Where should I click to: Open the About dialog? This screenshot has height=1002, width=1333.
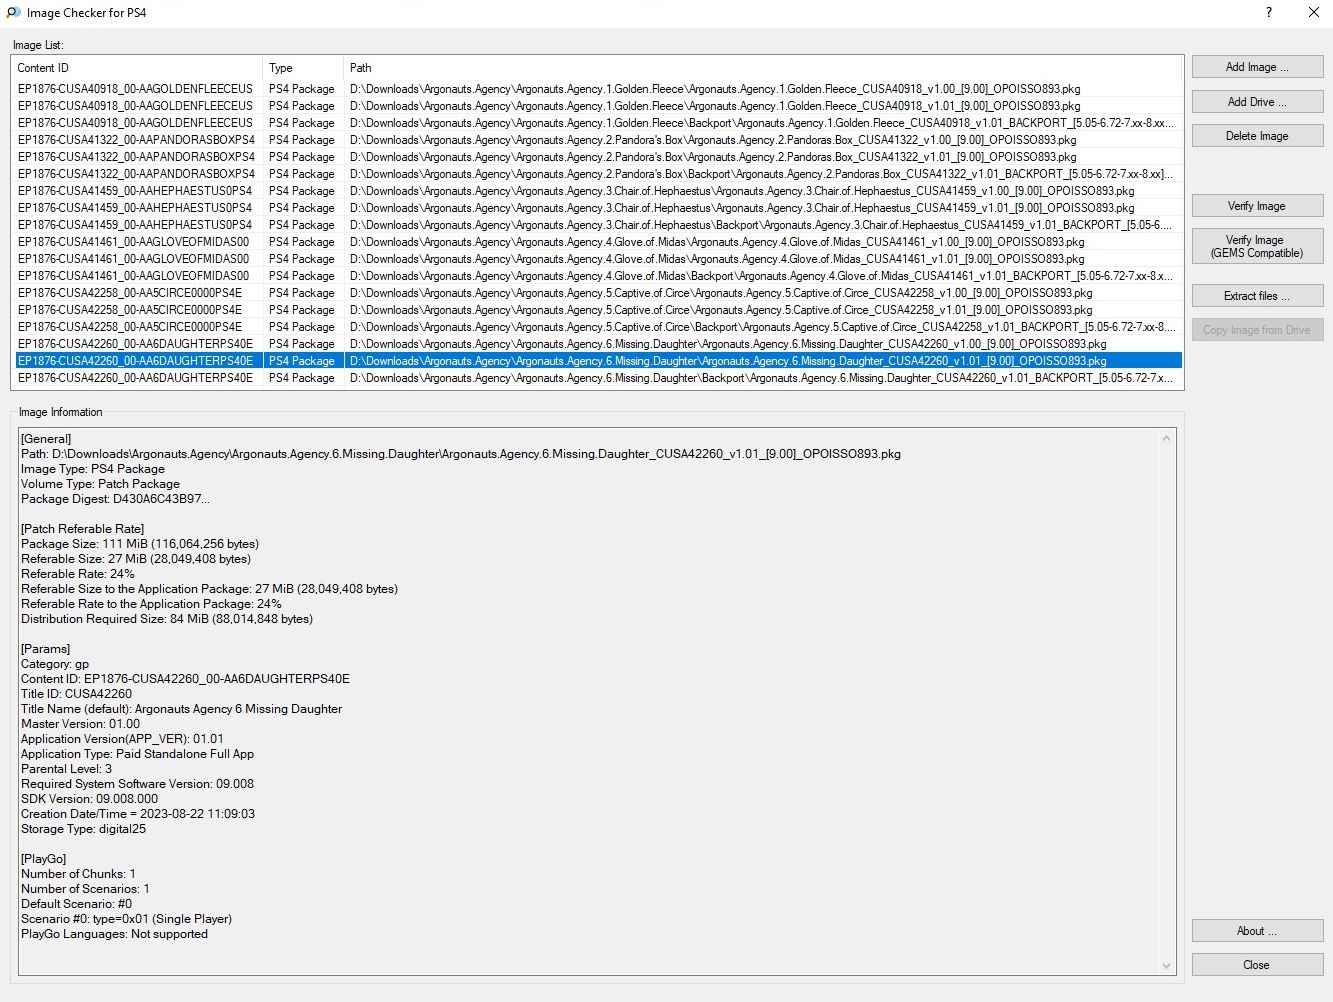tap(1257, 931)
